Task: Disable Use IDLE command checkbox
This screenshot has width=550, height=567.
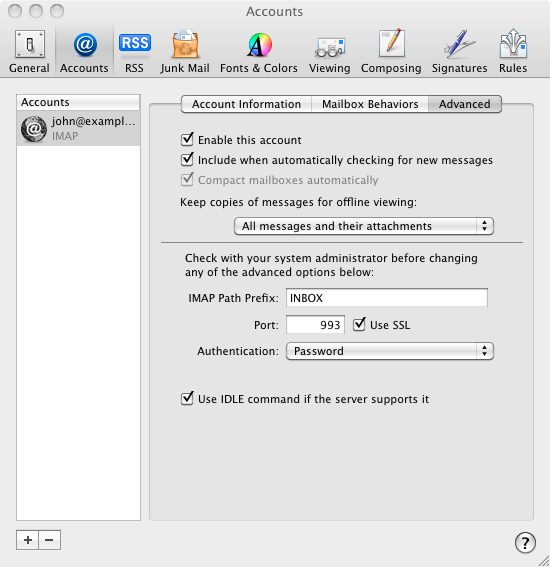Action: [187, 398]
